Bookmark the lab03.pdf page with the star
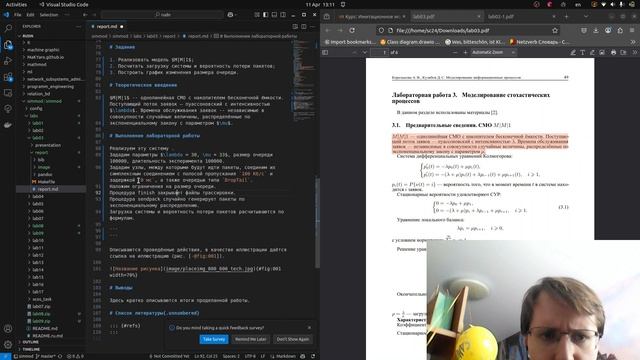640x360 pixels. [x=555, y=31]
